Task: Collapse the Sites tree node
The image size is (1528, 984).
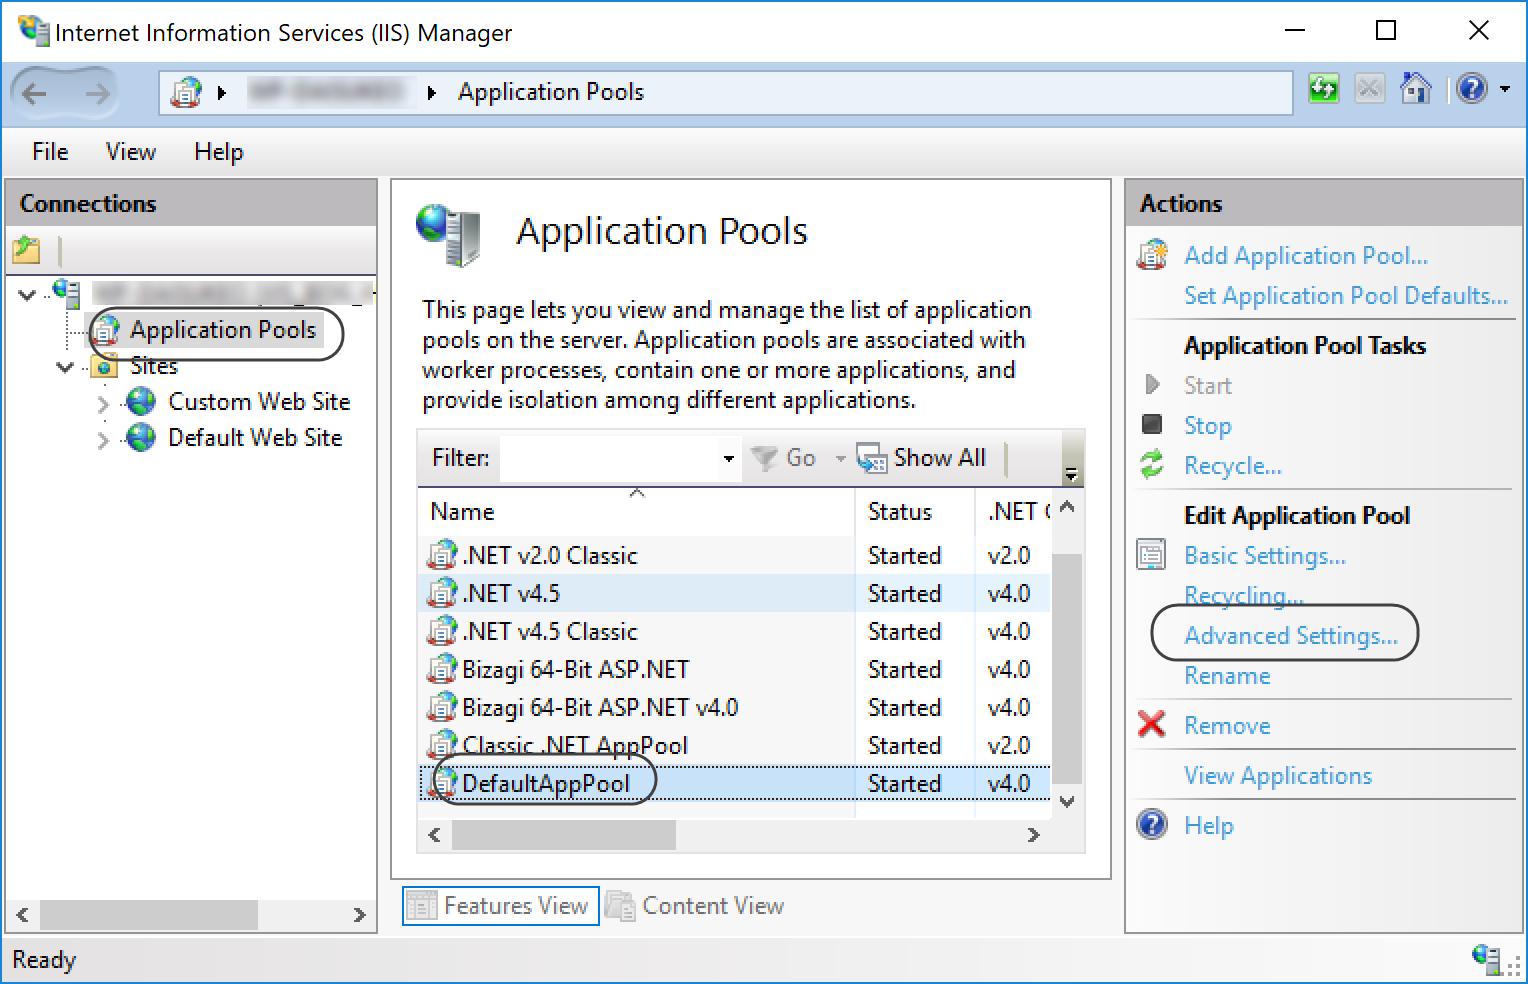Action: [x=65, y=367]
